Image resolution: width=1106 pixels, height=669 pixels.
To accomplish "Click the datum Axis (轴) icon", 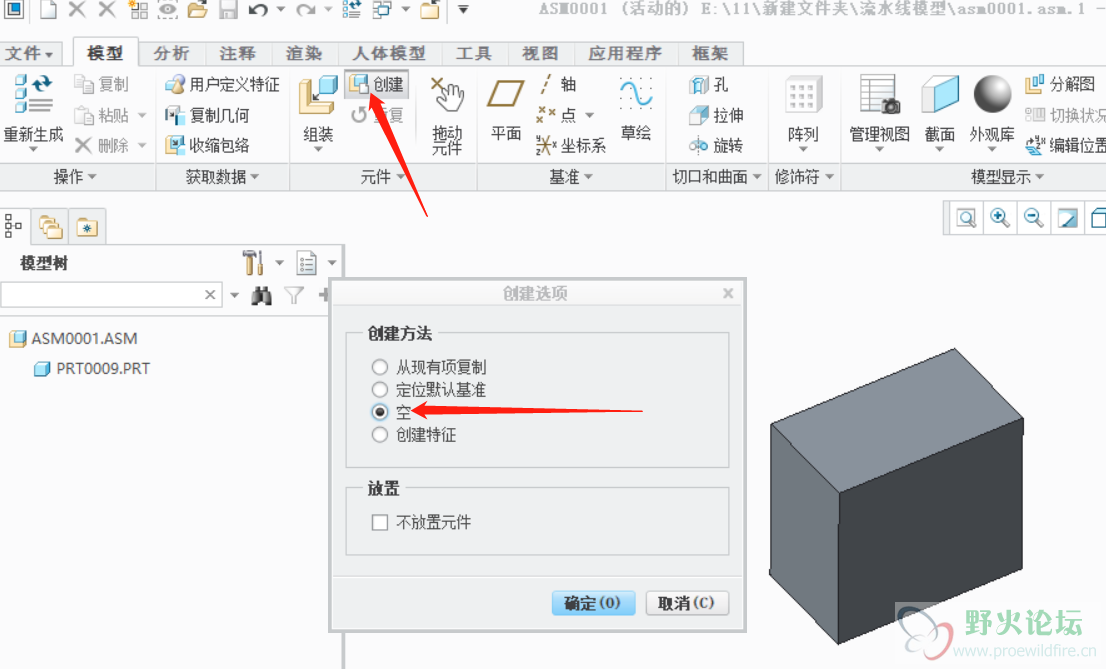I will (545, 84).
